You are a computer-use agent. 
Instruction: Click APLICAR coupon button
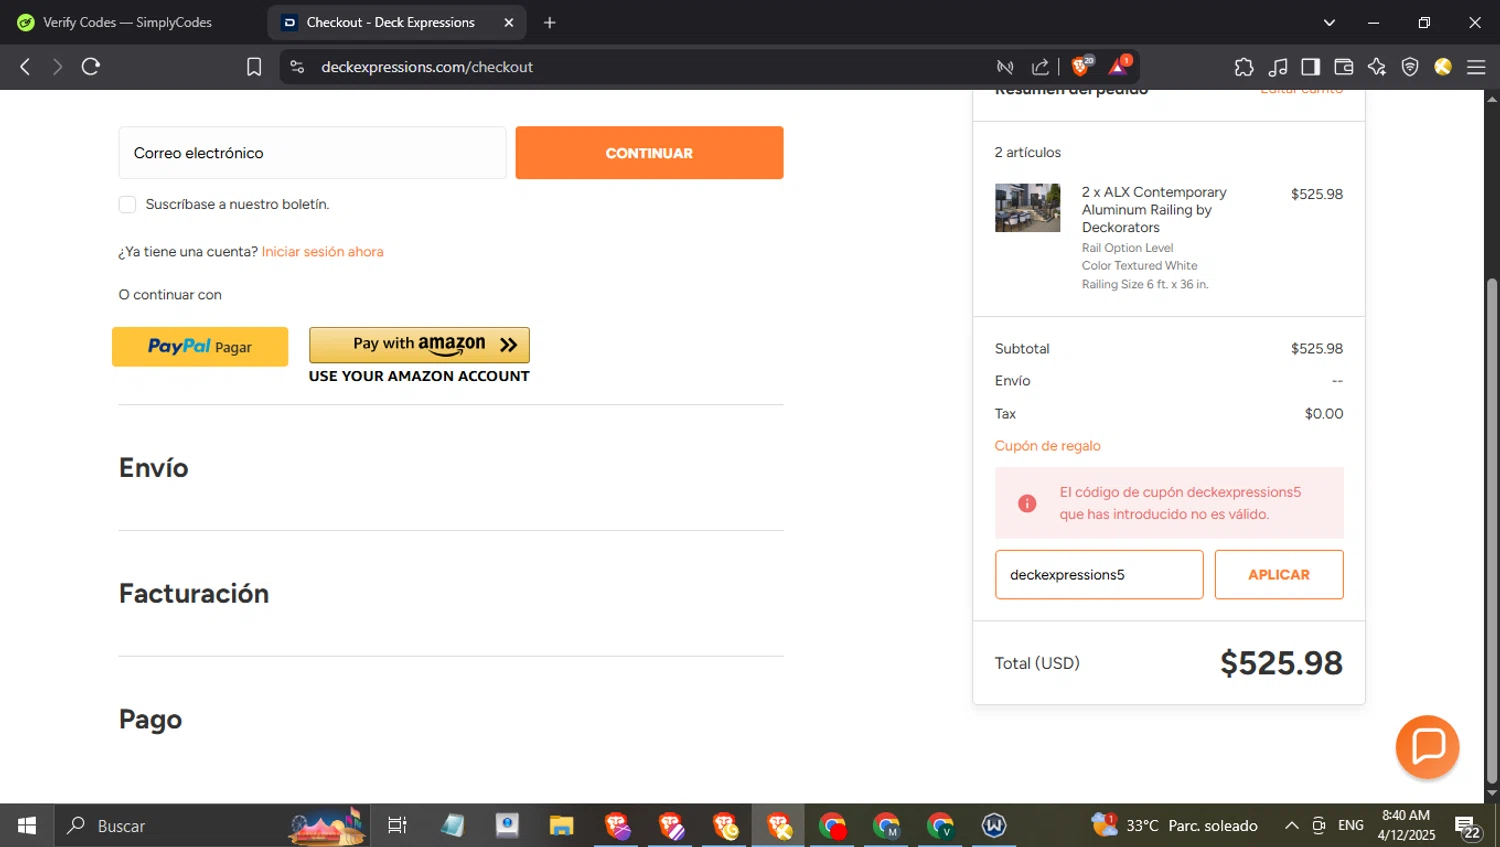point(1279,575)
